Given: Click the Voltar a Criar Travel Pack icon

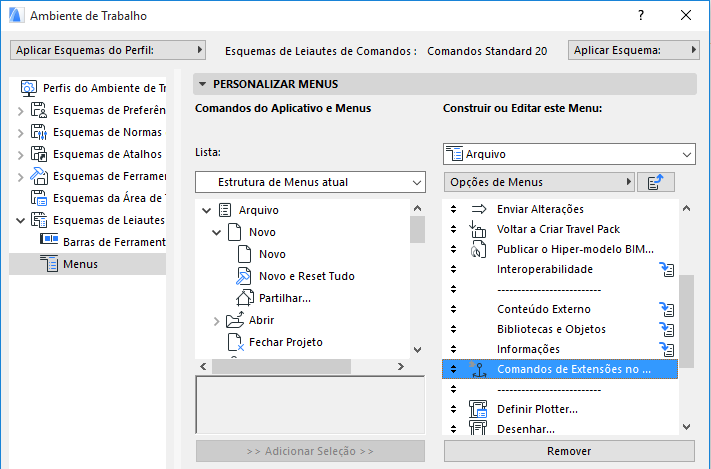Looking at the screenshot, I should 478,229.
